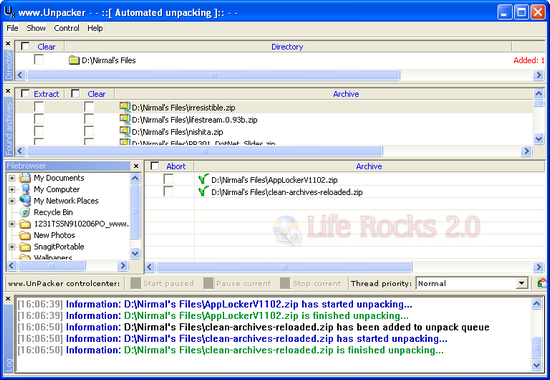Click the folder icon of D:\Nirmal's Files
Image resolution: width=550 pixels, height=380 pixels.
[x=74, y=60]
